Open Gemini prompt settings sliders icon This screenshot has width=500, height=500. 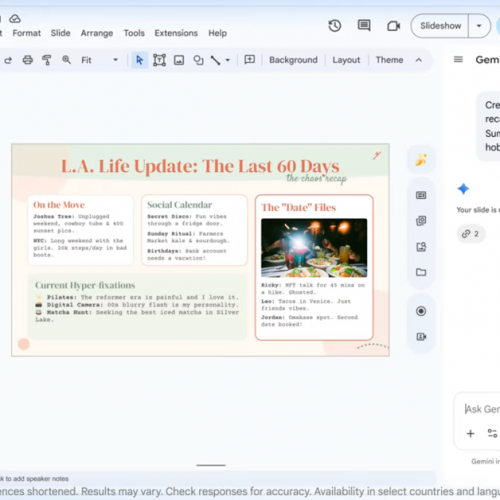[x=492, y=433]
